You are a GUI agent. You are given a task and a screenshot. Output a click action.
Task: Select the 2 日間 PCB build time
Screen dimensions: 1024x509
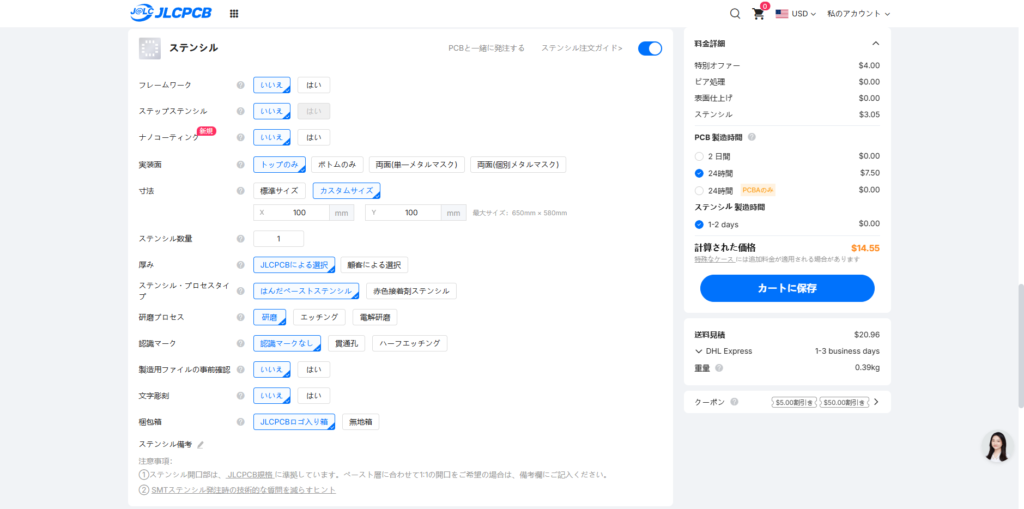coord(699,156)
